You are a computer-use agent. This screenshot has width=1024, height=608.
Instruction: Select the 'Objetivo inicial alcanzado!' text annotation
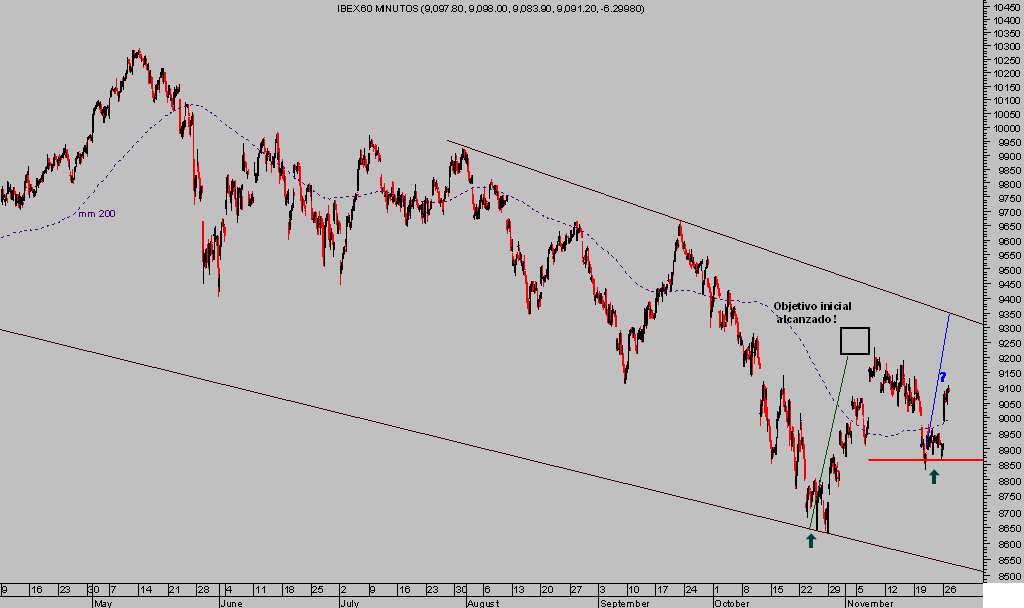click(x=812, y=311)
